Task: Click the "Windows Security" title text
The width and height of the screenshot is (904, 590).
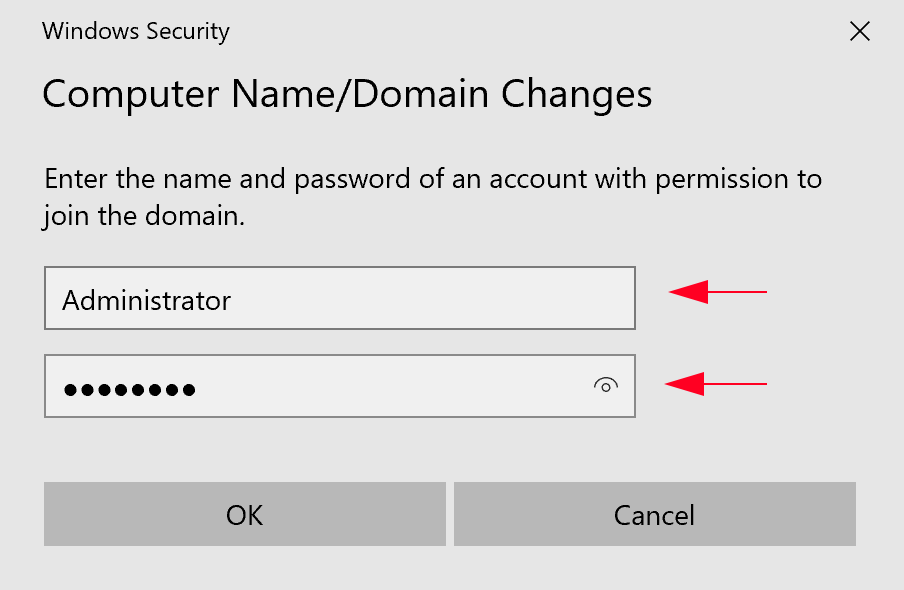Action: [x=136, y=31]
